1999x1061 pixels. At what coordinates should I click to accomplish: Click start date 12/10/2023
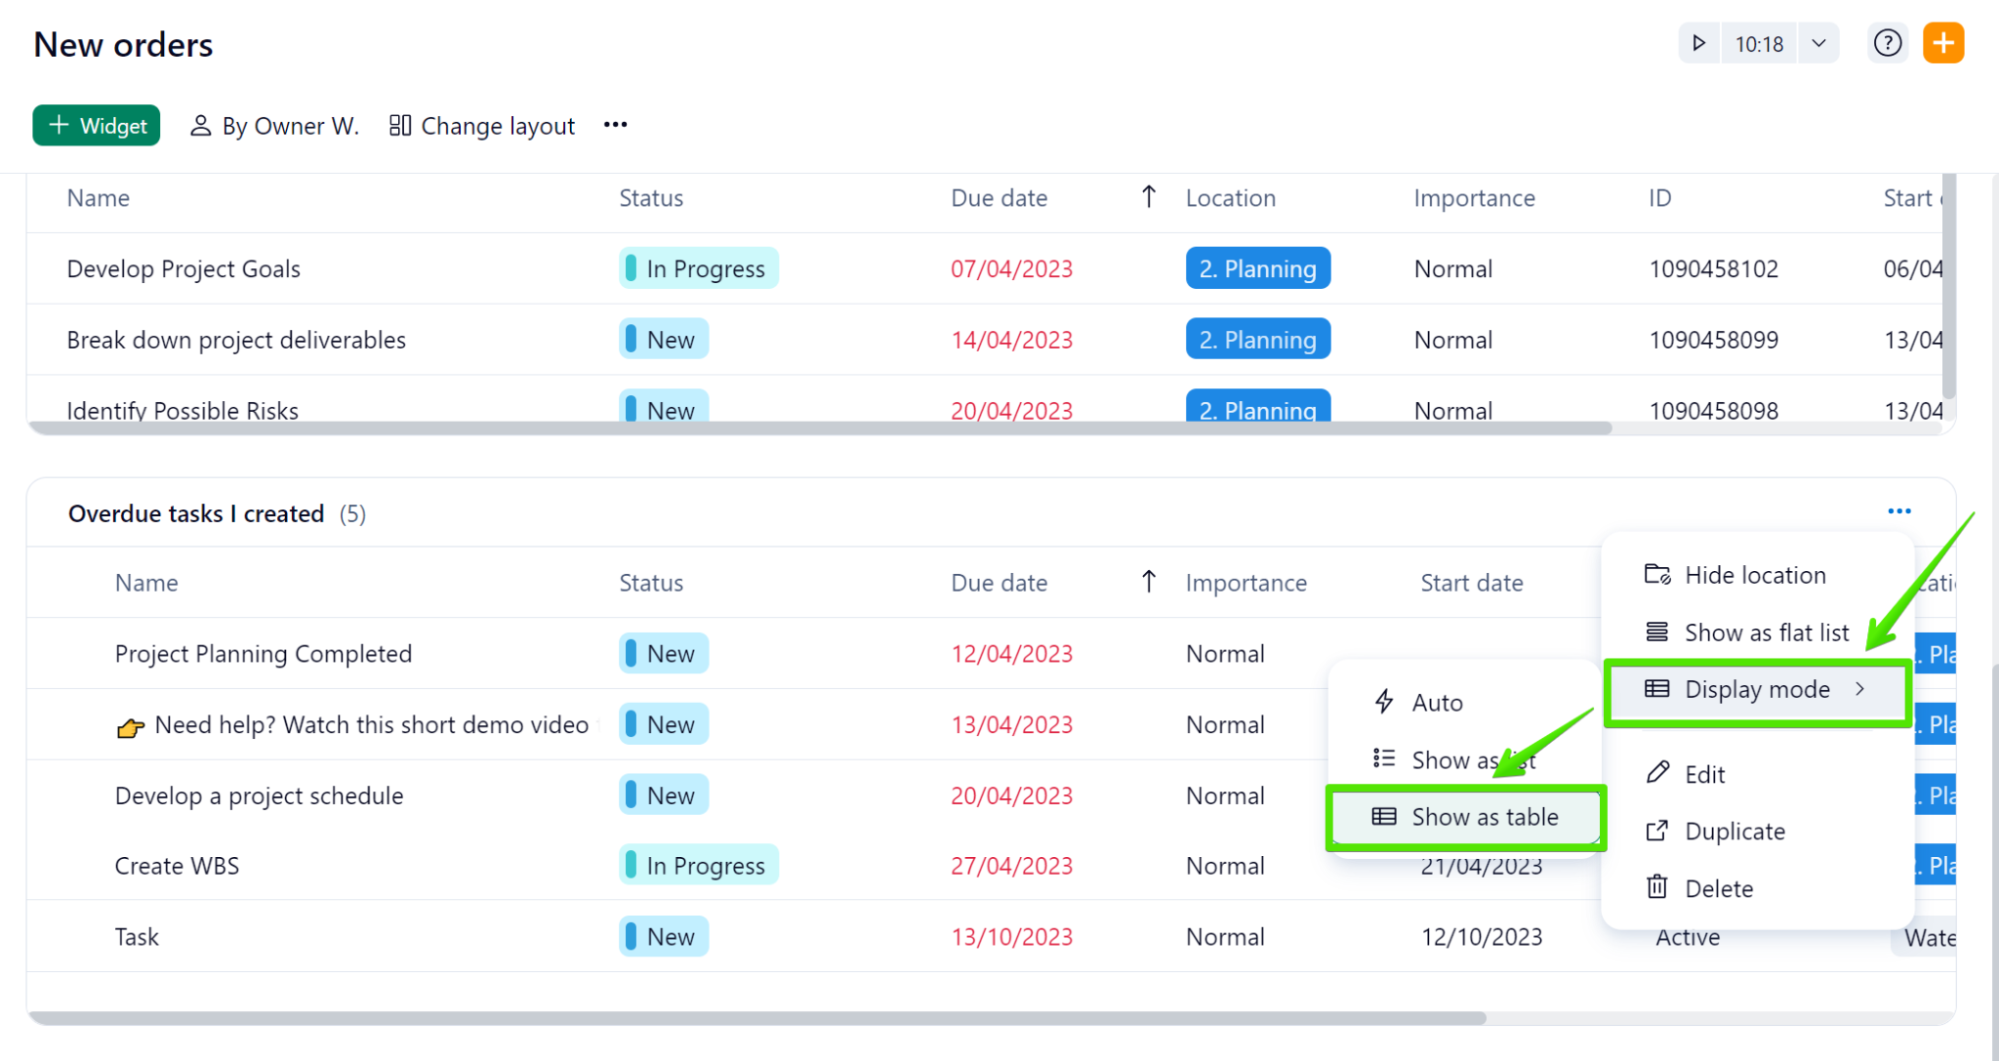pyautogui.click(x=1482, y=937)
